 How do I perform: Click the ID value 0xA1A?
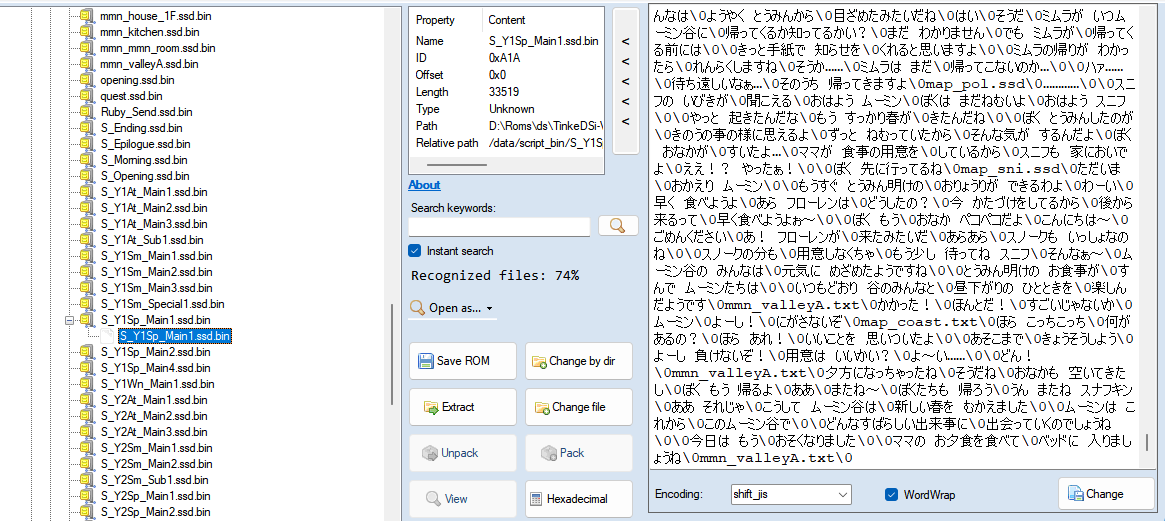[x=504, y=57]
